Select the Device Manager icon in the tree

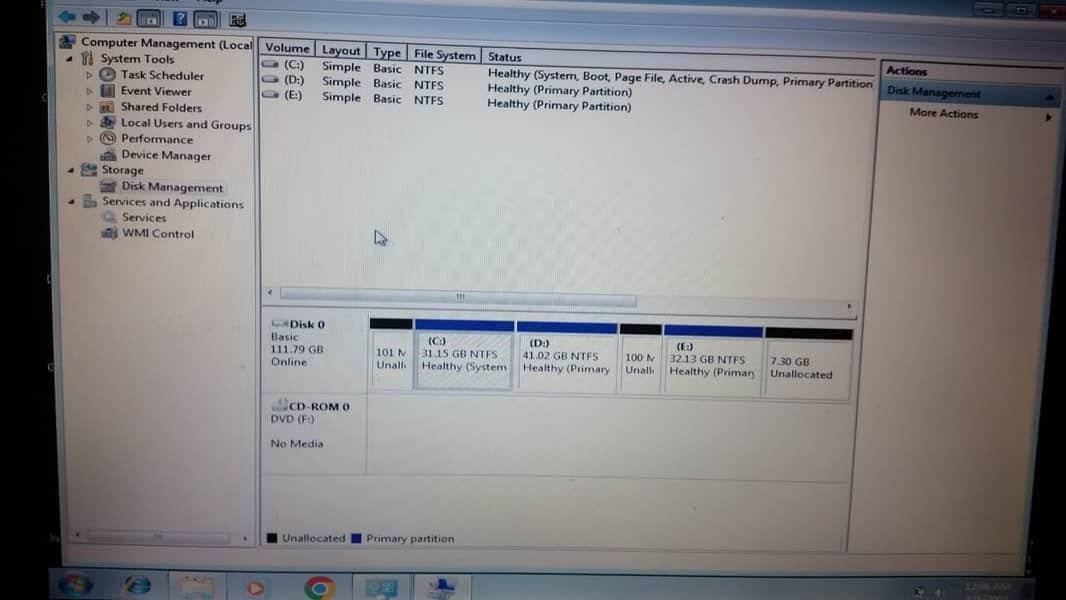pyautogui.click(x=108, y=155)
